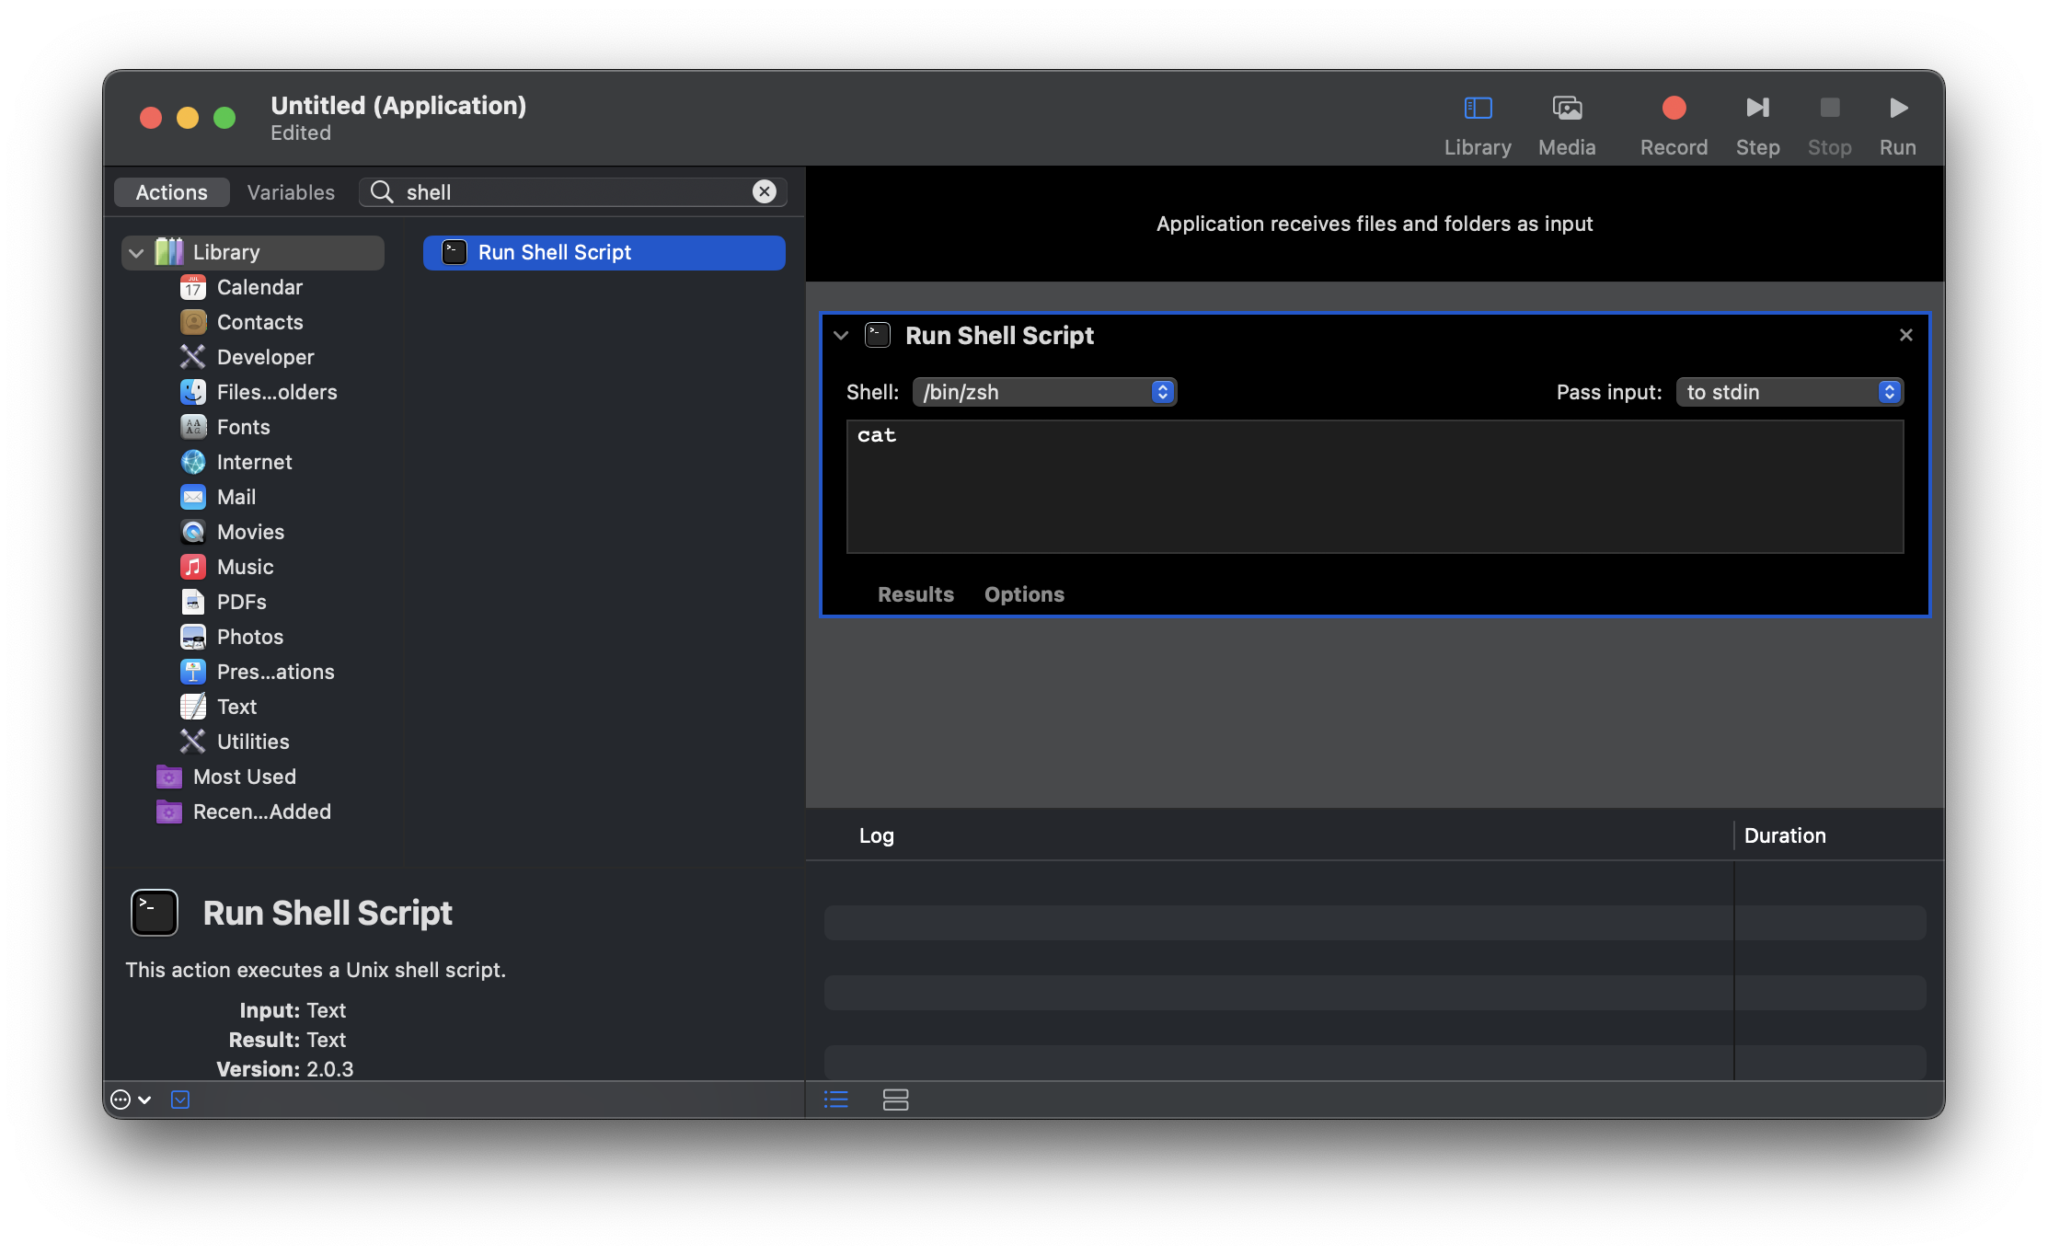Collapse the Run Shell Script action
Viewport: 2048px width, 1255px height.
coord(841,336)
